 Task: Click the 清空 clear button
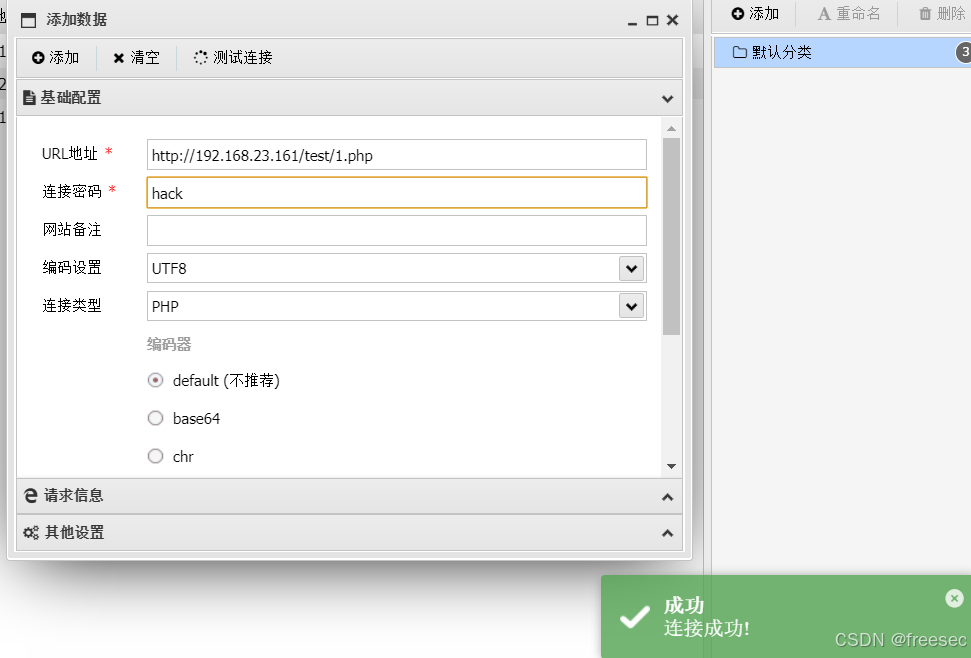[136, 58]
